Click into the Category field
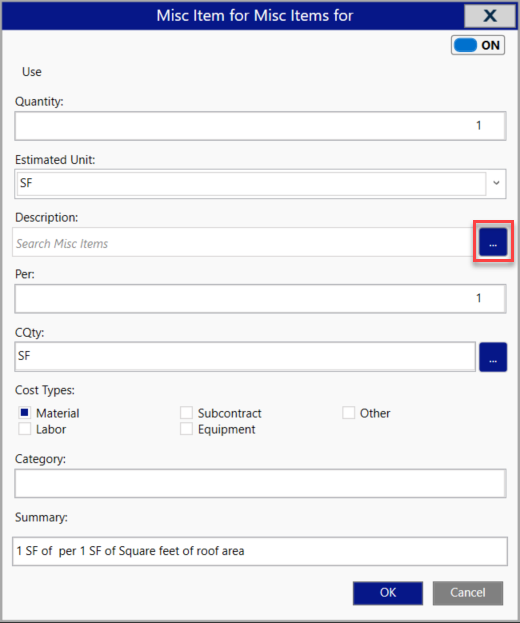 click(261, 484)
